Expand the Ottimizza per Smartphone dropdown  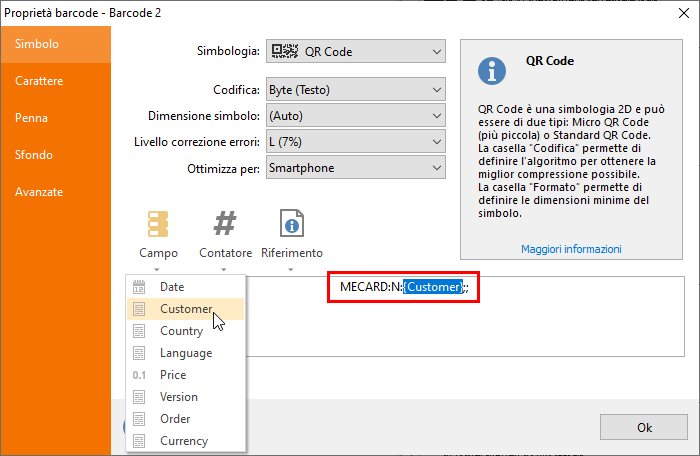click(x=355, y=168)
